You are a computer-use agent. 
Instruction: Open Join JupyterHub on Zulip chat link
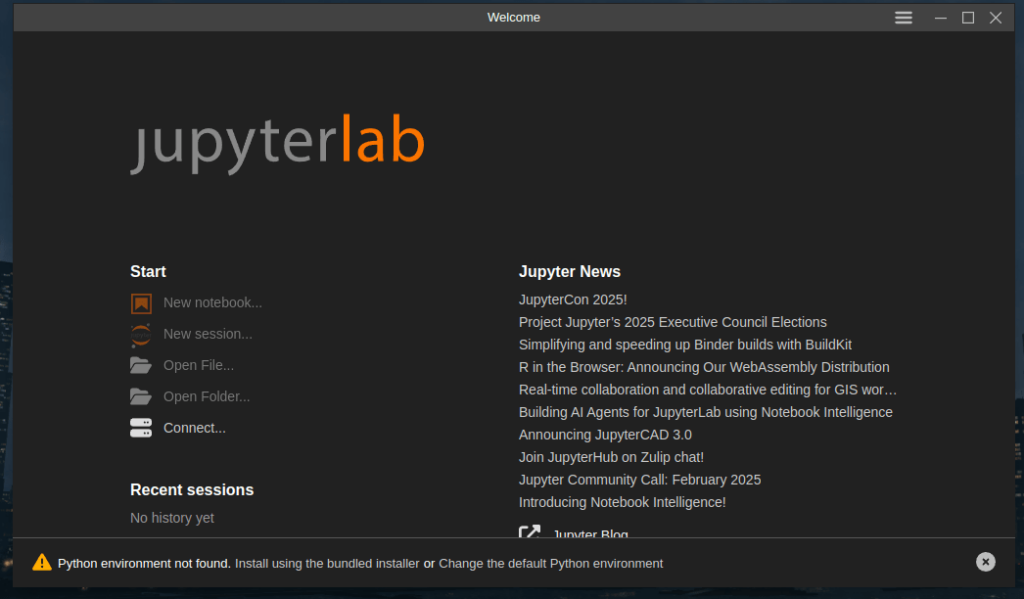611,457
